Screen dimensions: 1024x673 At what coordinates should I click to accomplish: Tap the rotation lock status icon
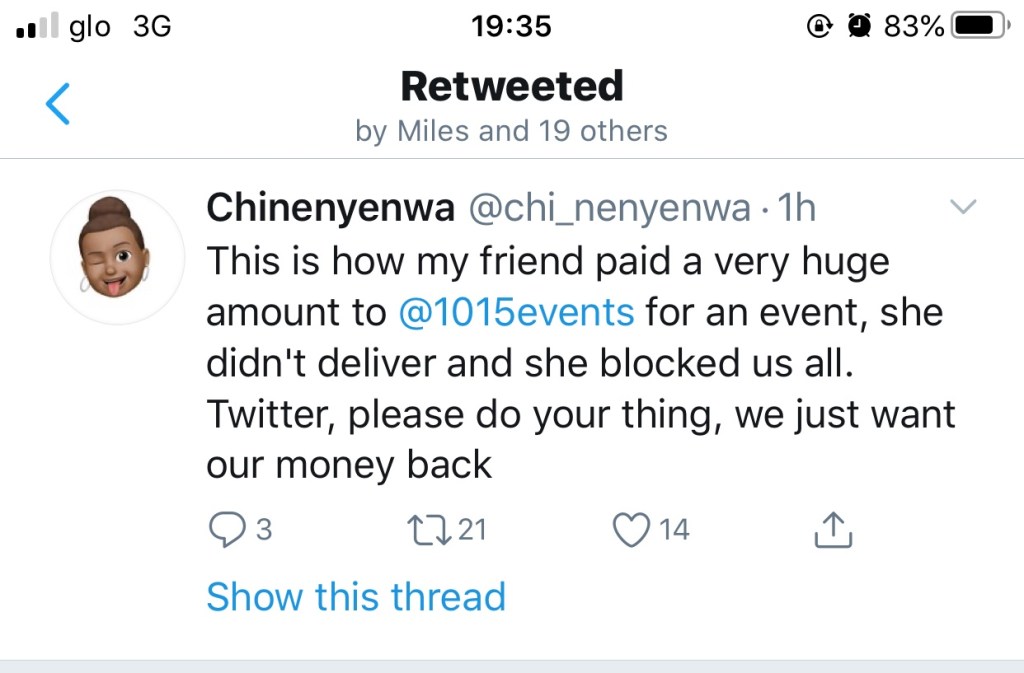[x=821, y=27]
